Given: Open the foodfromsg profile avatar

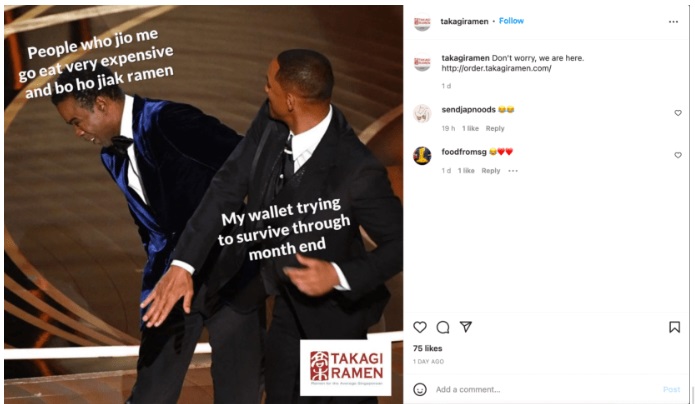Looking at the screenshot, I should pos(422,156).
